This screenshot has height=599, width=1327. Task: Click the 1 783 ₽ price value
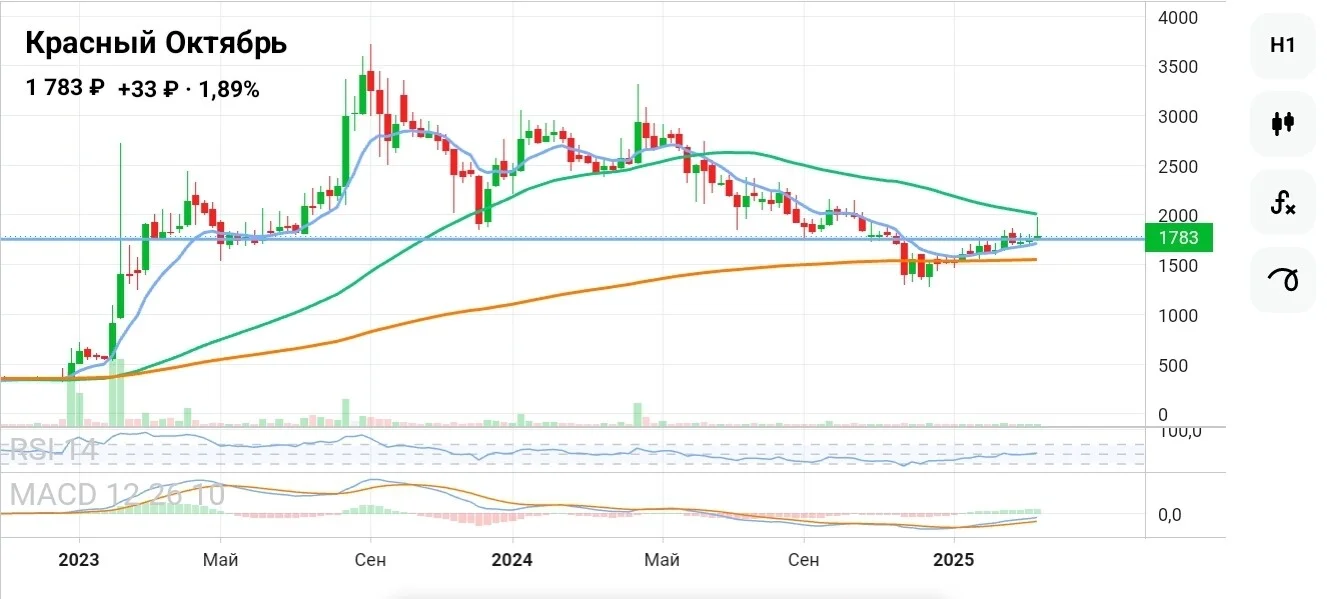pyautogui.click(x=65, y=88)
